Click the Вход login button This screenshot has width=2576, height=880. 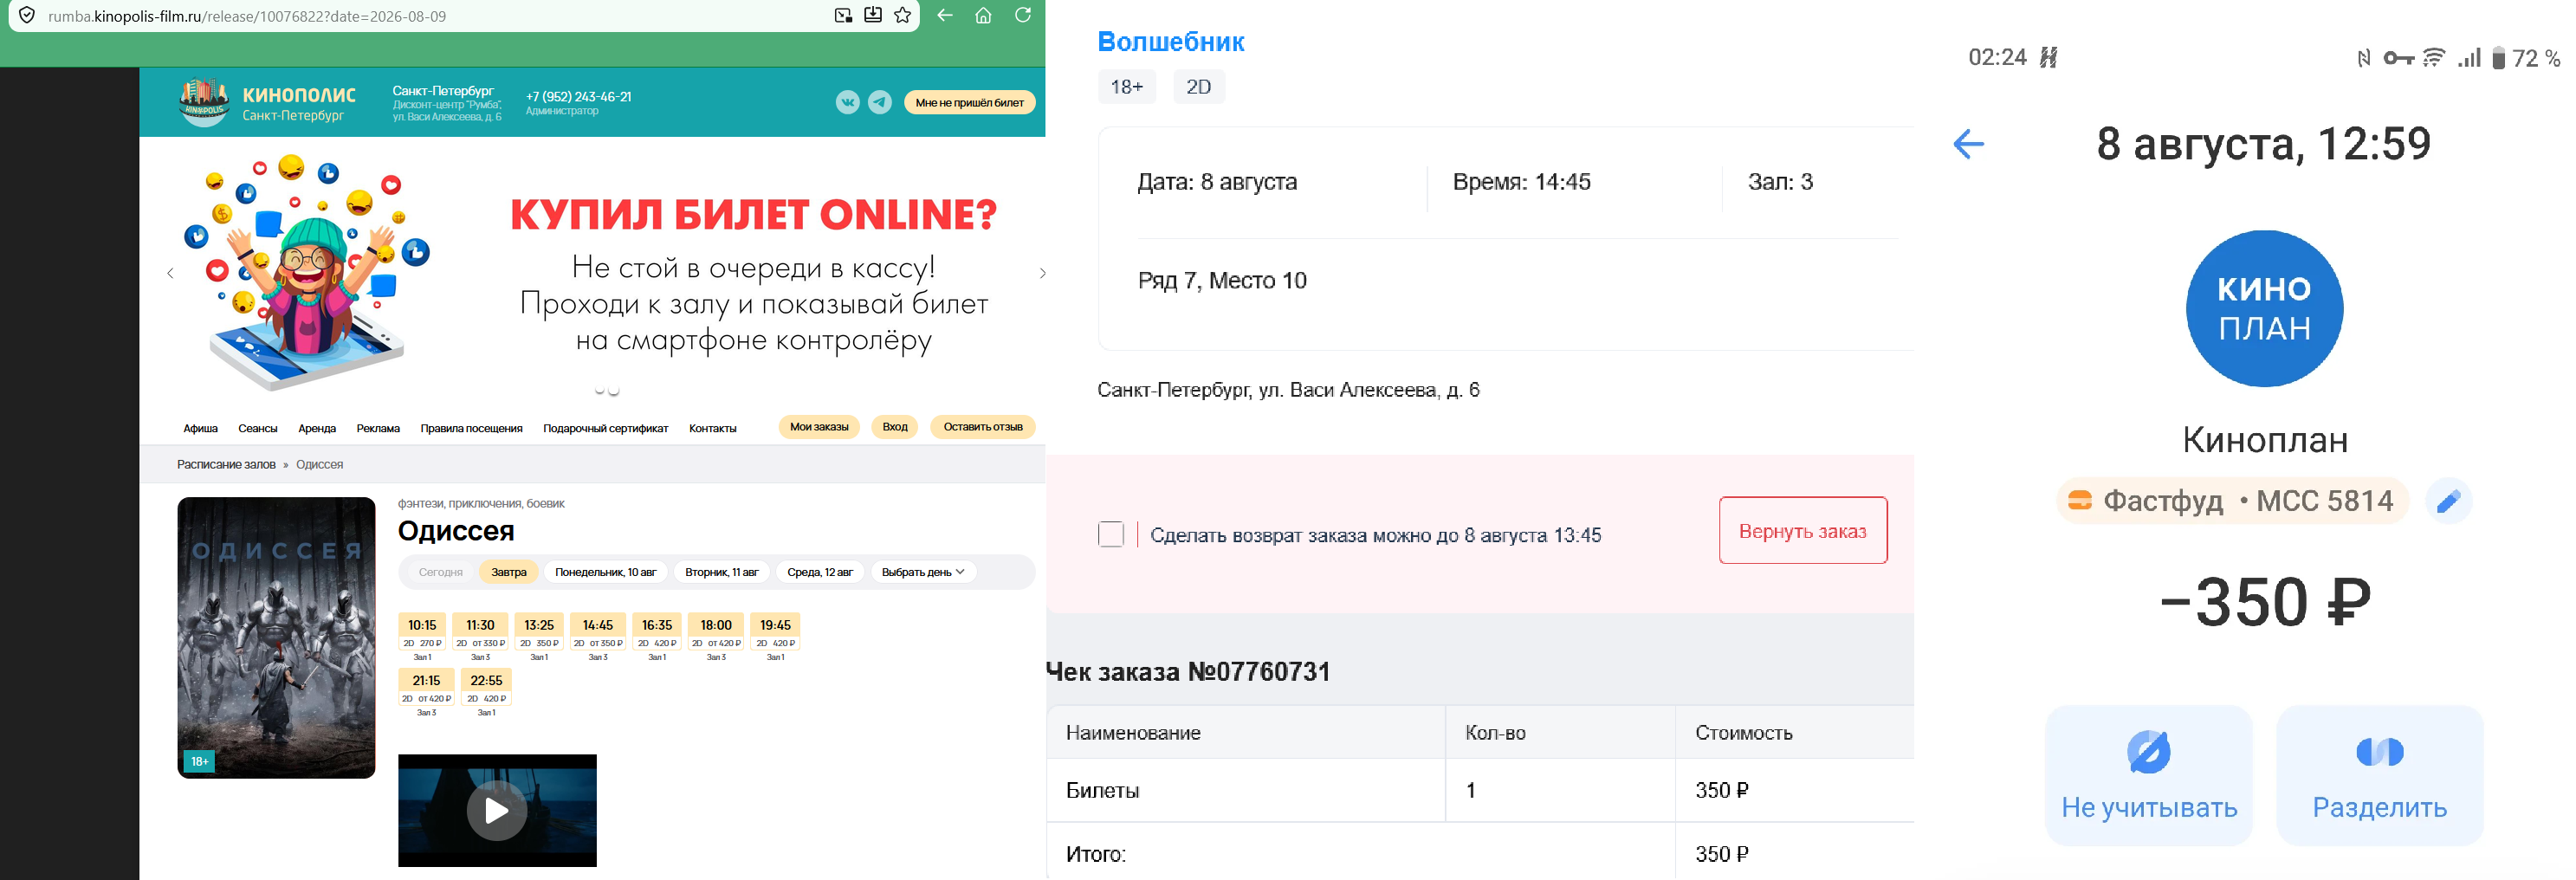tap(895, 427)
